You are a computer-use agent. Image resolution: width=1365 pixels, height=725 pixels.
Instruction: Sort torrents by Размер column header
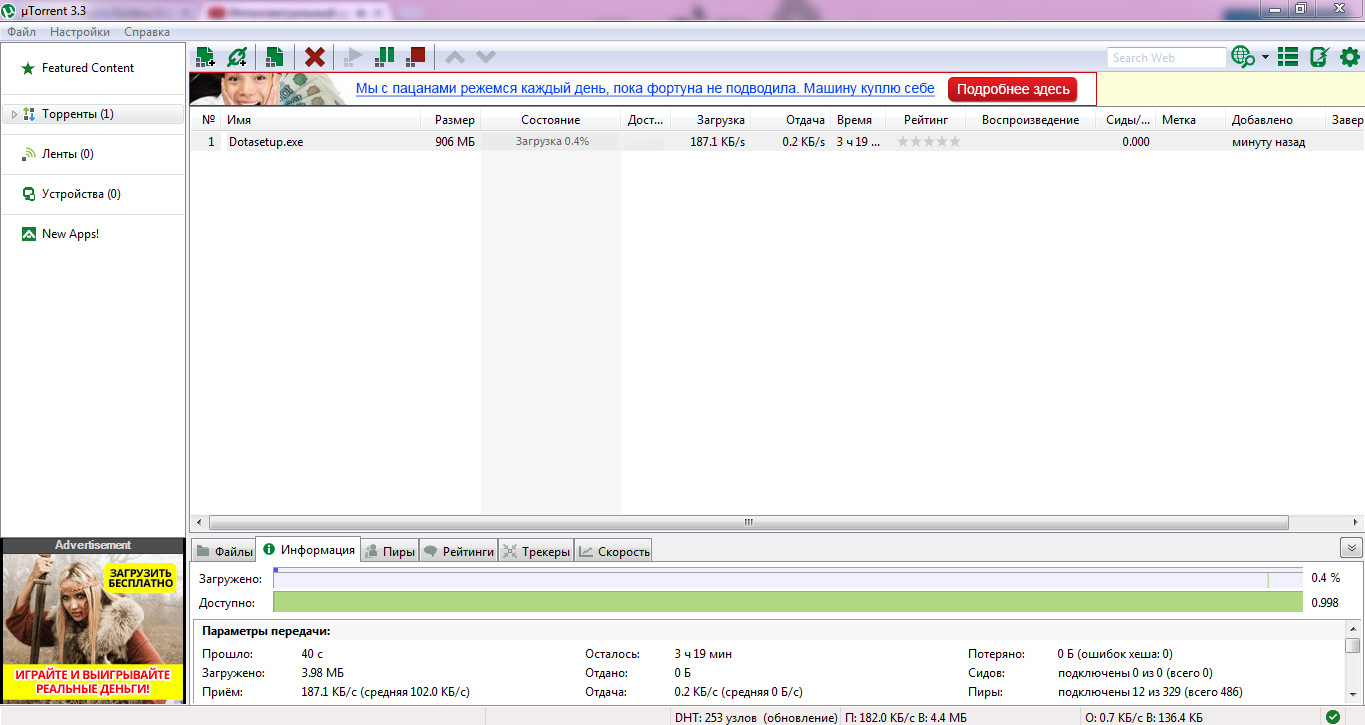coord(455,120)
